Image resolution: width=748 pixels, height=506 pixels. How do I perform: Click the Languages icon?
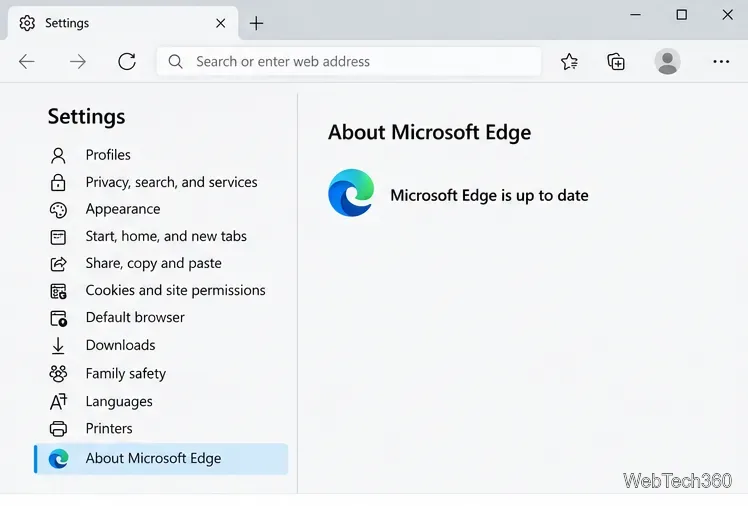[x=58, y=402]
